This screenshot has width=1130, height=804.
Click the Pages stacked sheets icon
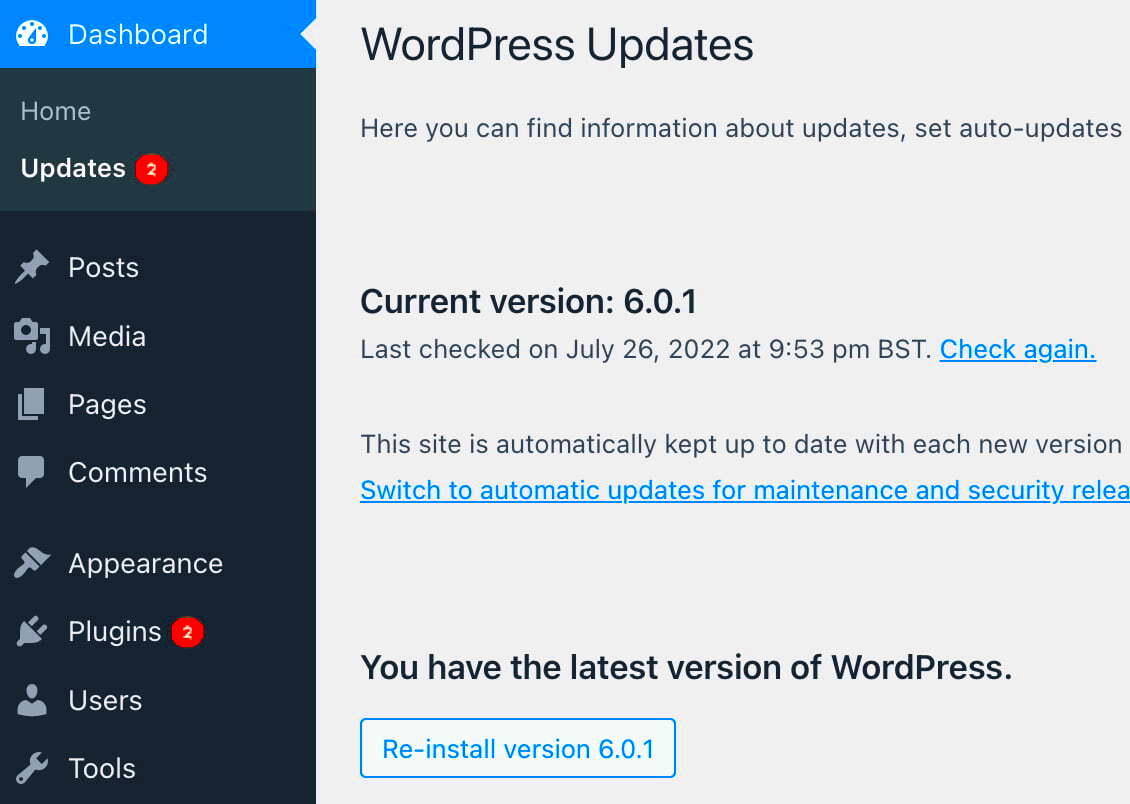click(x=31, y=404)
